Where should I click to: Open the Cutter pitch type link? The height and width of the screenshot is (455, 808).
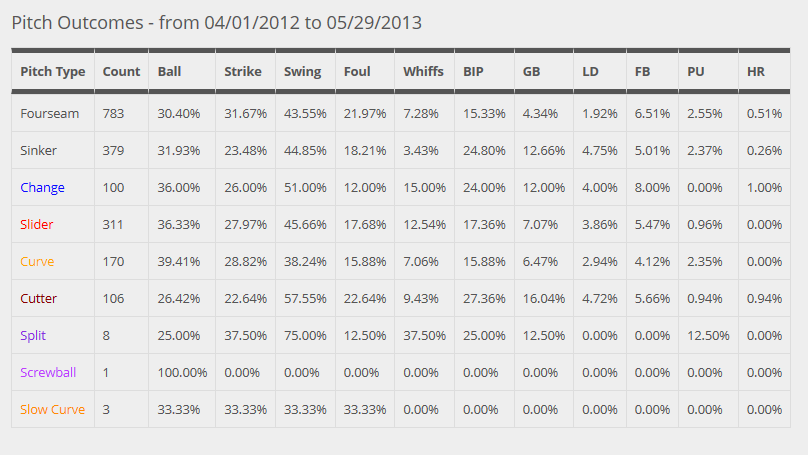[x=39, y=299]
